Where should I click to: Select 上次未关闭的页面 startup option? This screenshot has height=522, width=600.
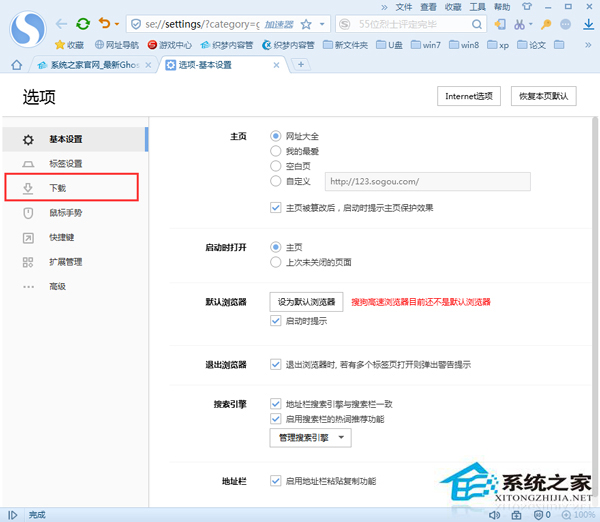(276, 262)
